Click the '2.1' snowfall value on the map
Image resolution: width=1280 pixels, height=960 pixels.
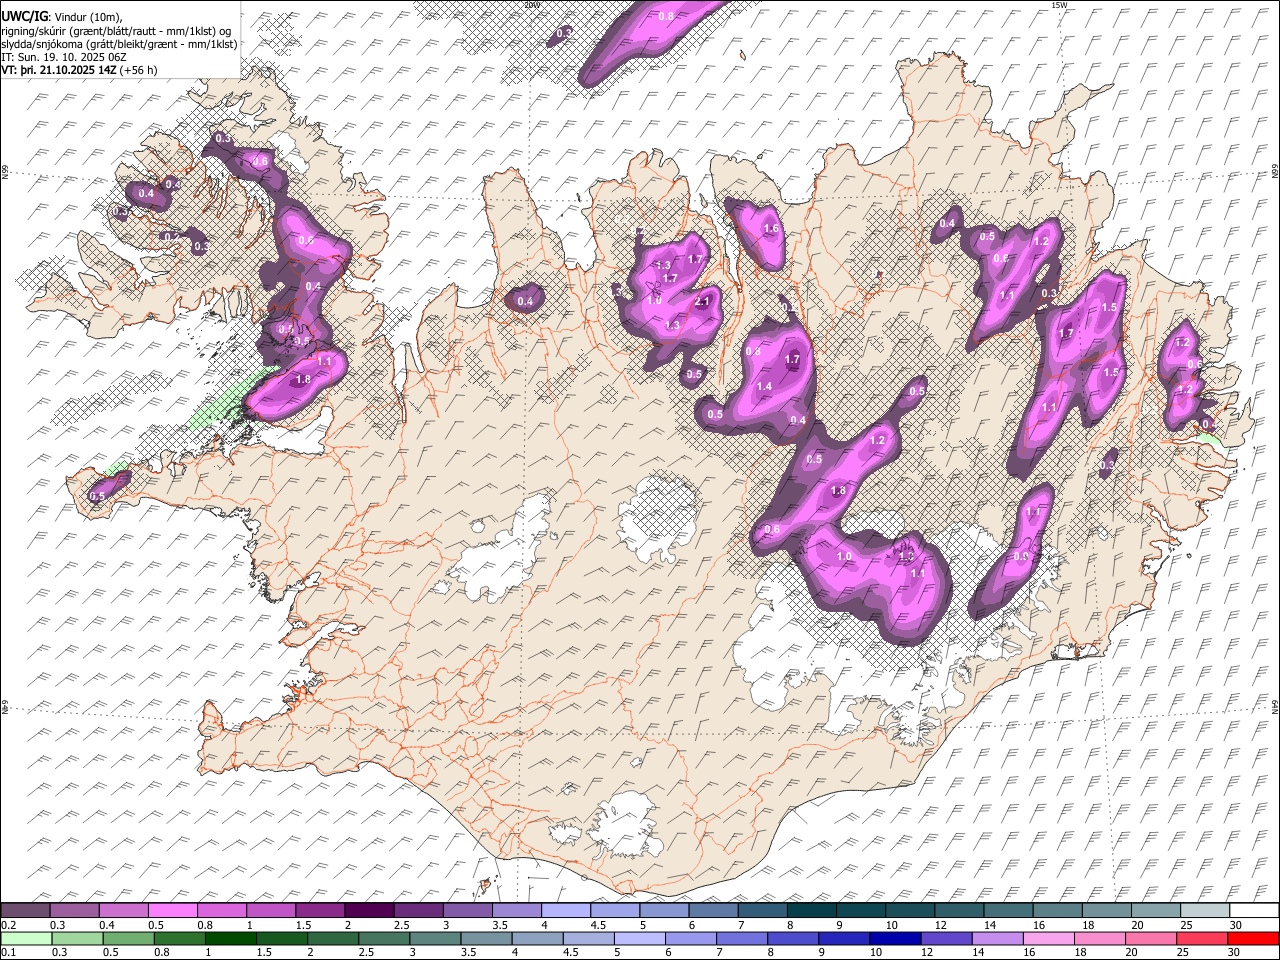coord(702,301)
